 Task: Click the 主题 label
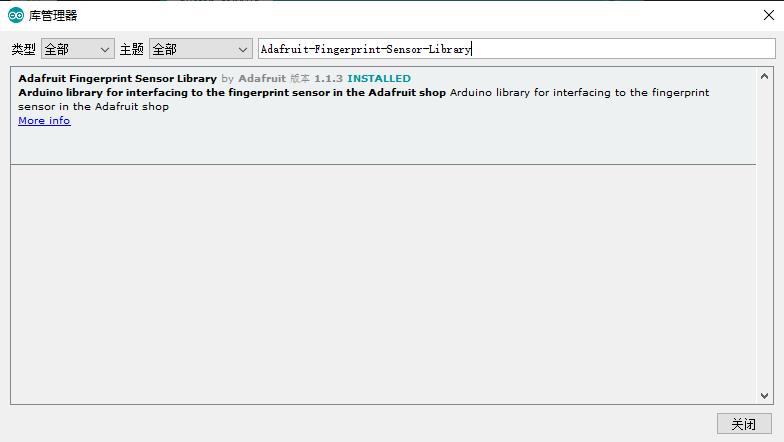coord(132,49)
